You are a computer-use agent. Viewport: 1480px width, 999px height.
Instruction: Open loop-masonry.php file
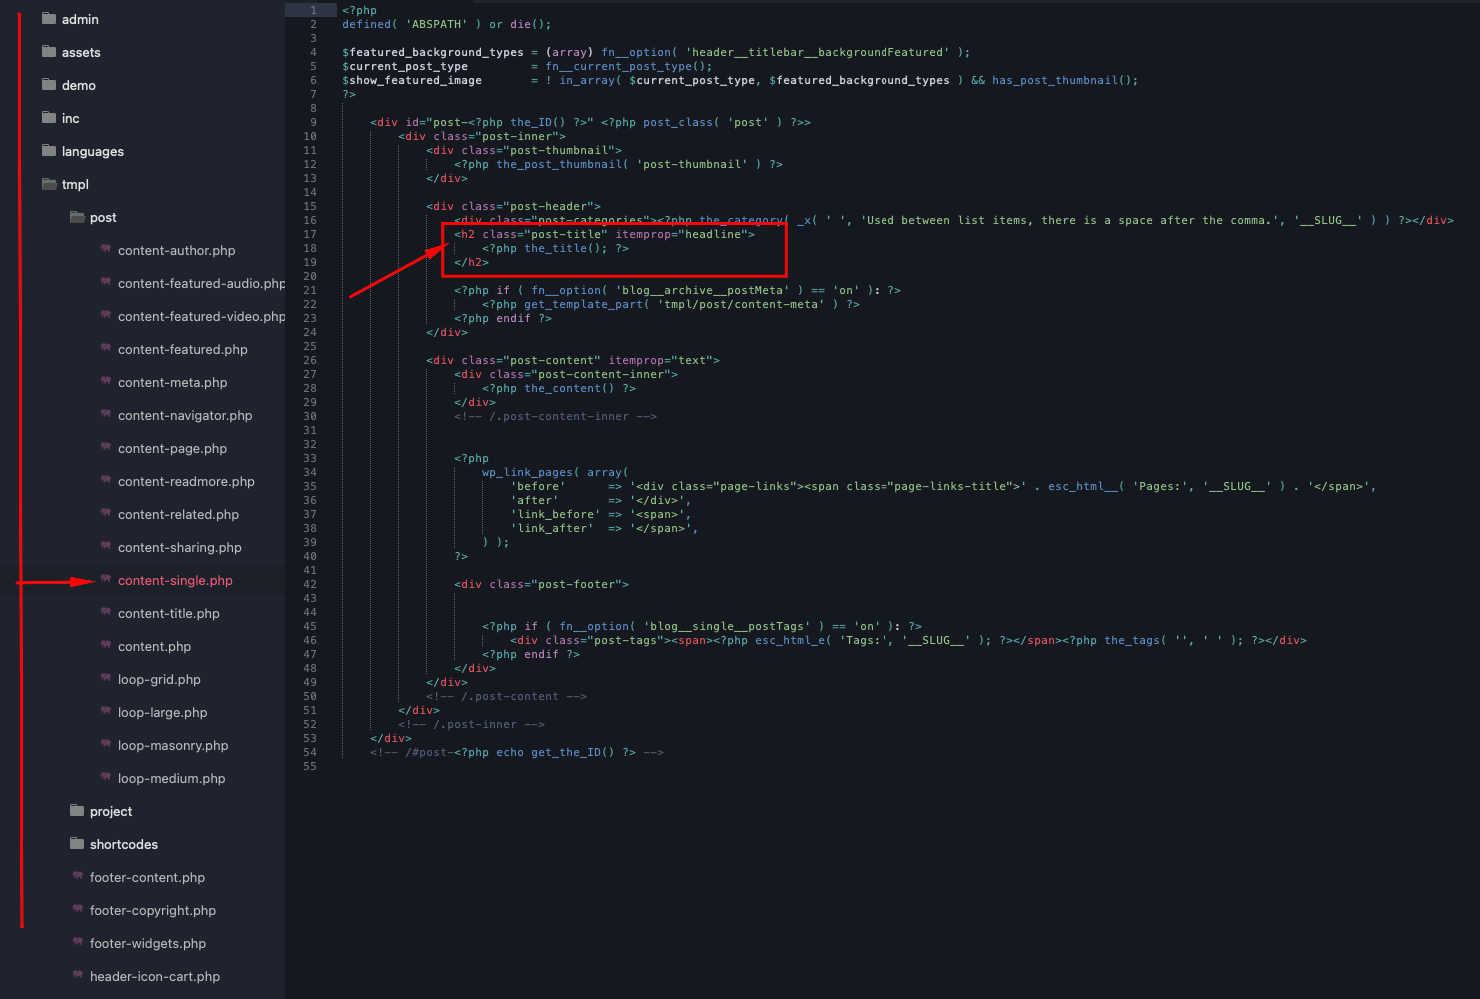click(173, 745)
